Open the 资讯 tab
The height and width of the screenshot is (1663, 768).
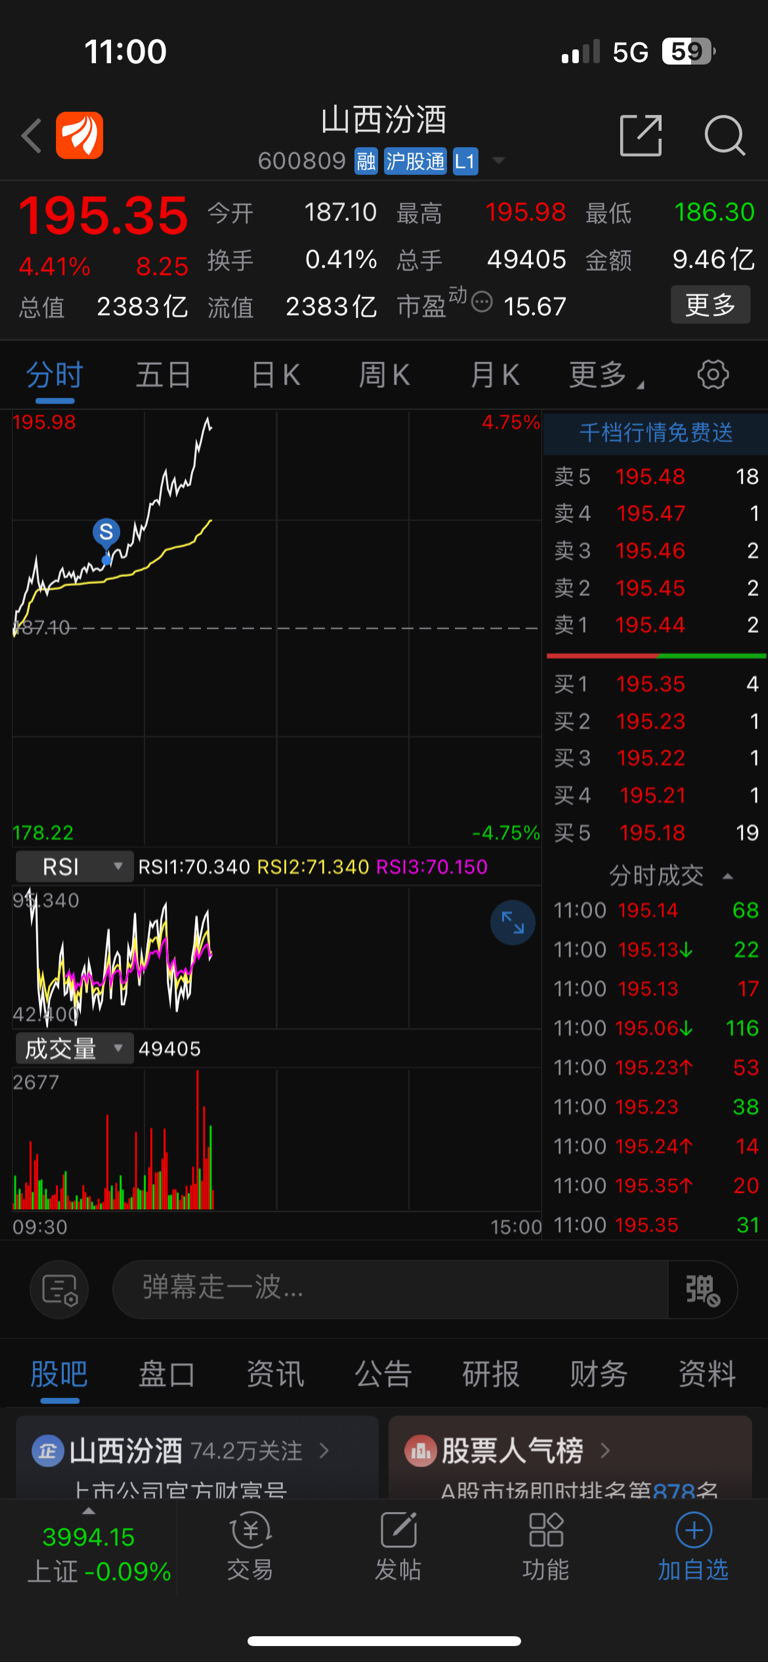(275, 1374)
